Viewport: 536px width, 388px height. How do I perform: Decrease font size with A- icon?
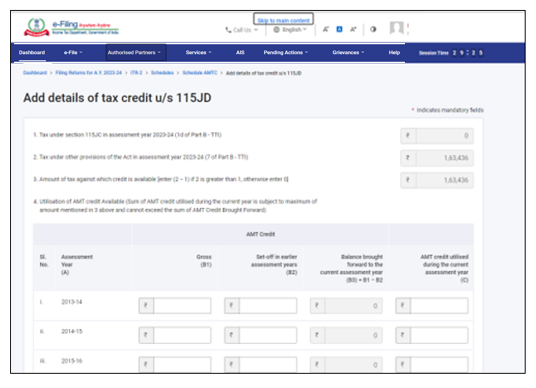click(x=325, y=29)
